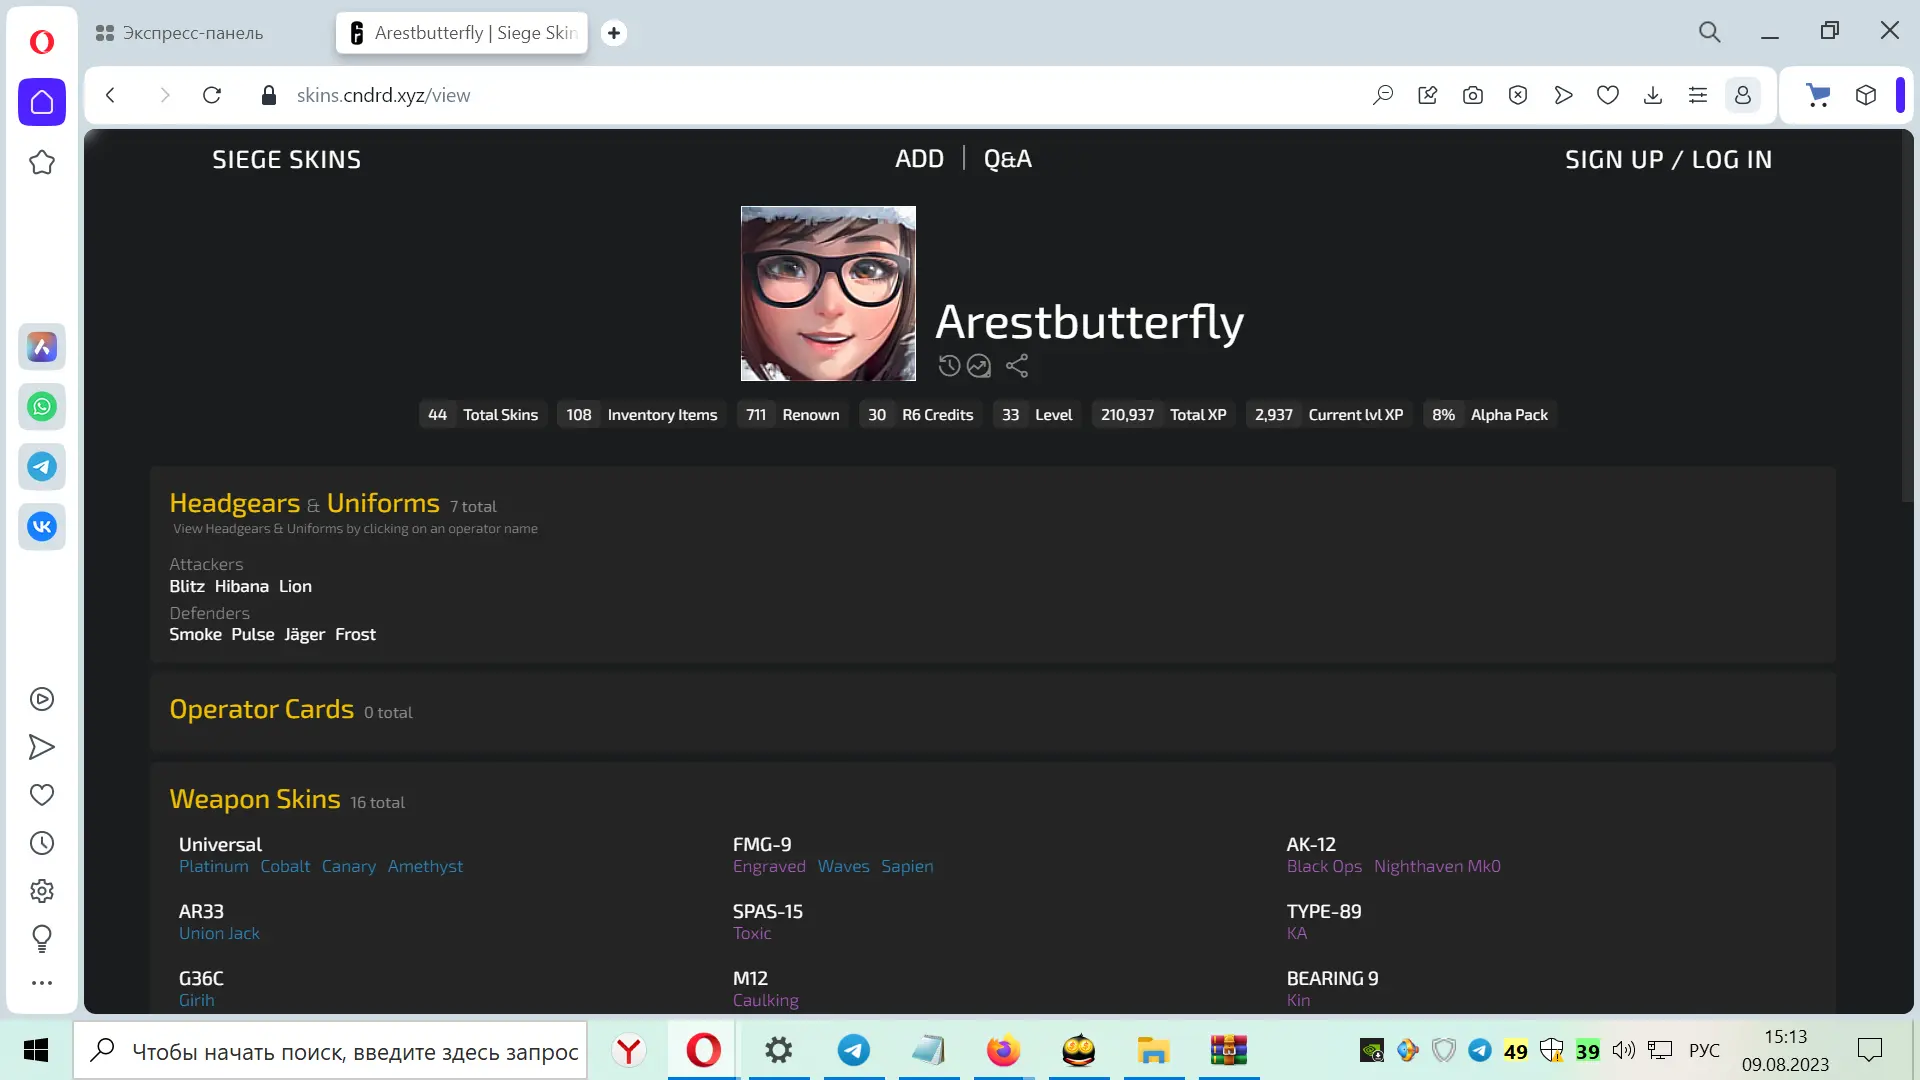Share the profile with share icon
This screenshot has width=1920, height=1080.
tap(1017, 366)
